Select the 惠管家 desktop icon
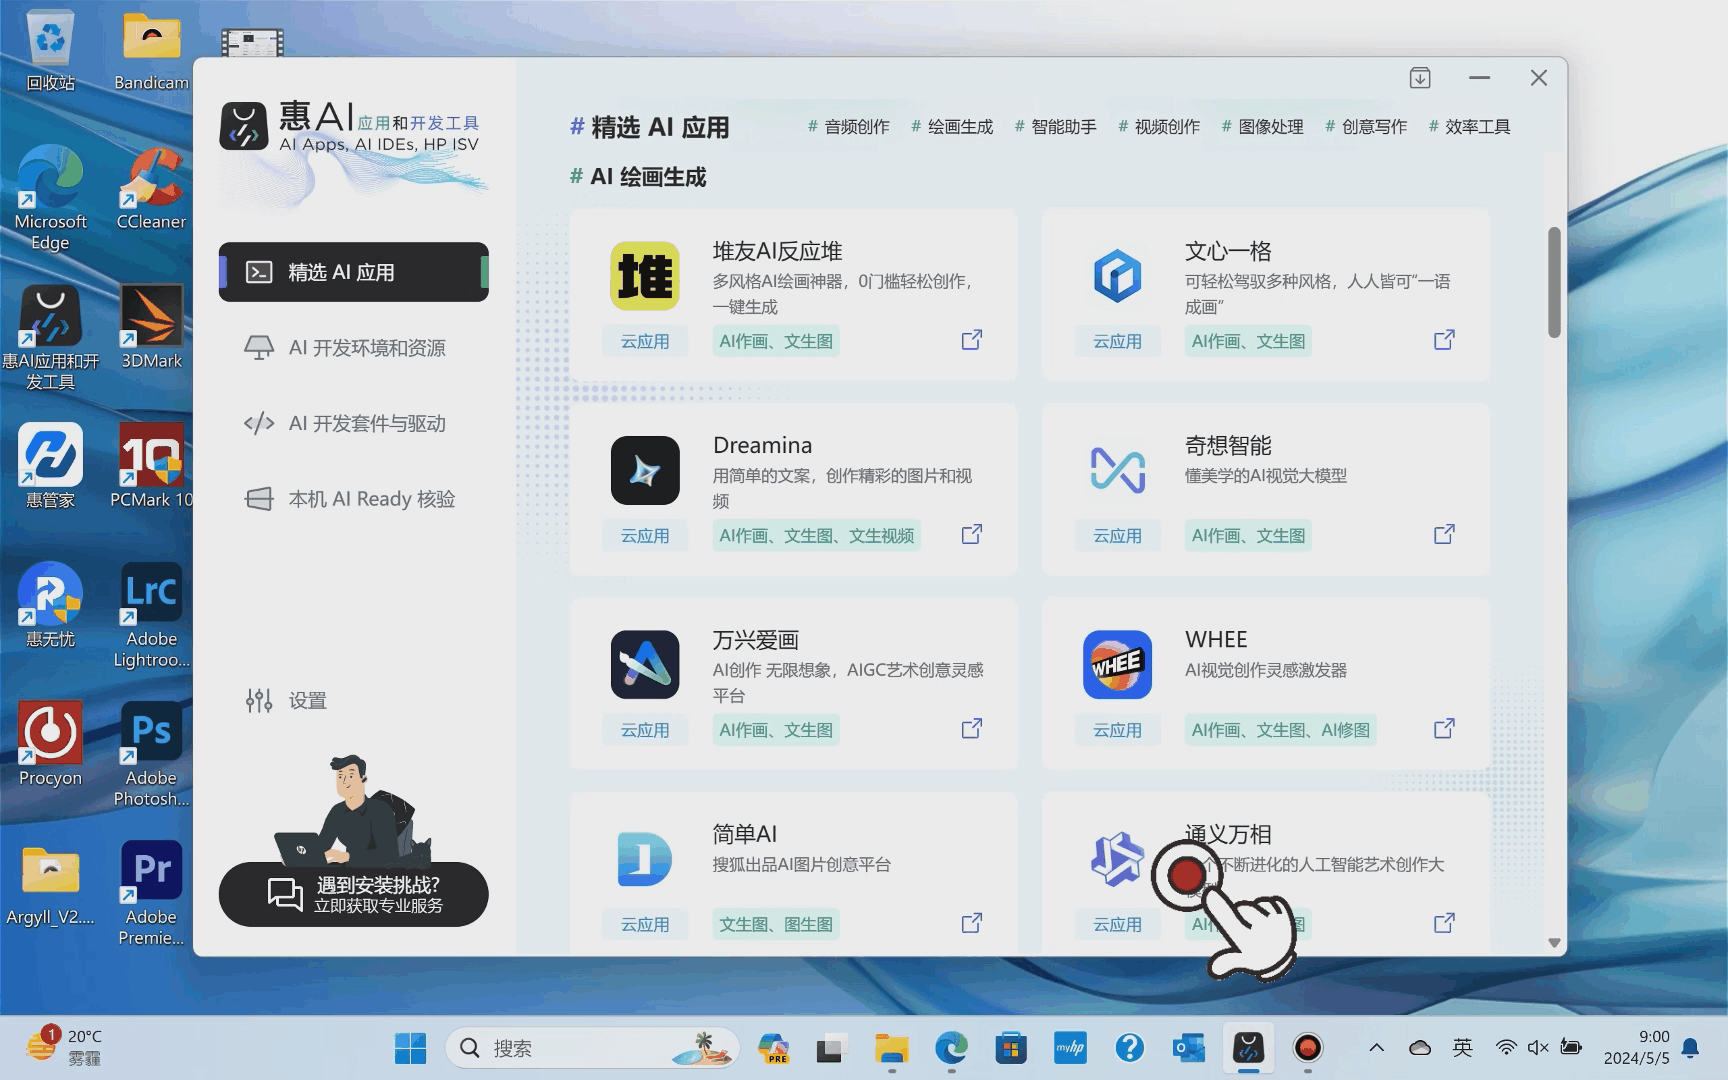The height and width of the screenshot is (1080, 1728). (x=50, y=467)
